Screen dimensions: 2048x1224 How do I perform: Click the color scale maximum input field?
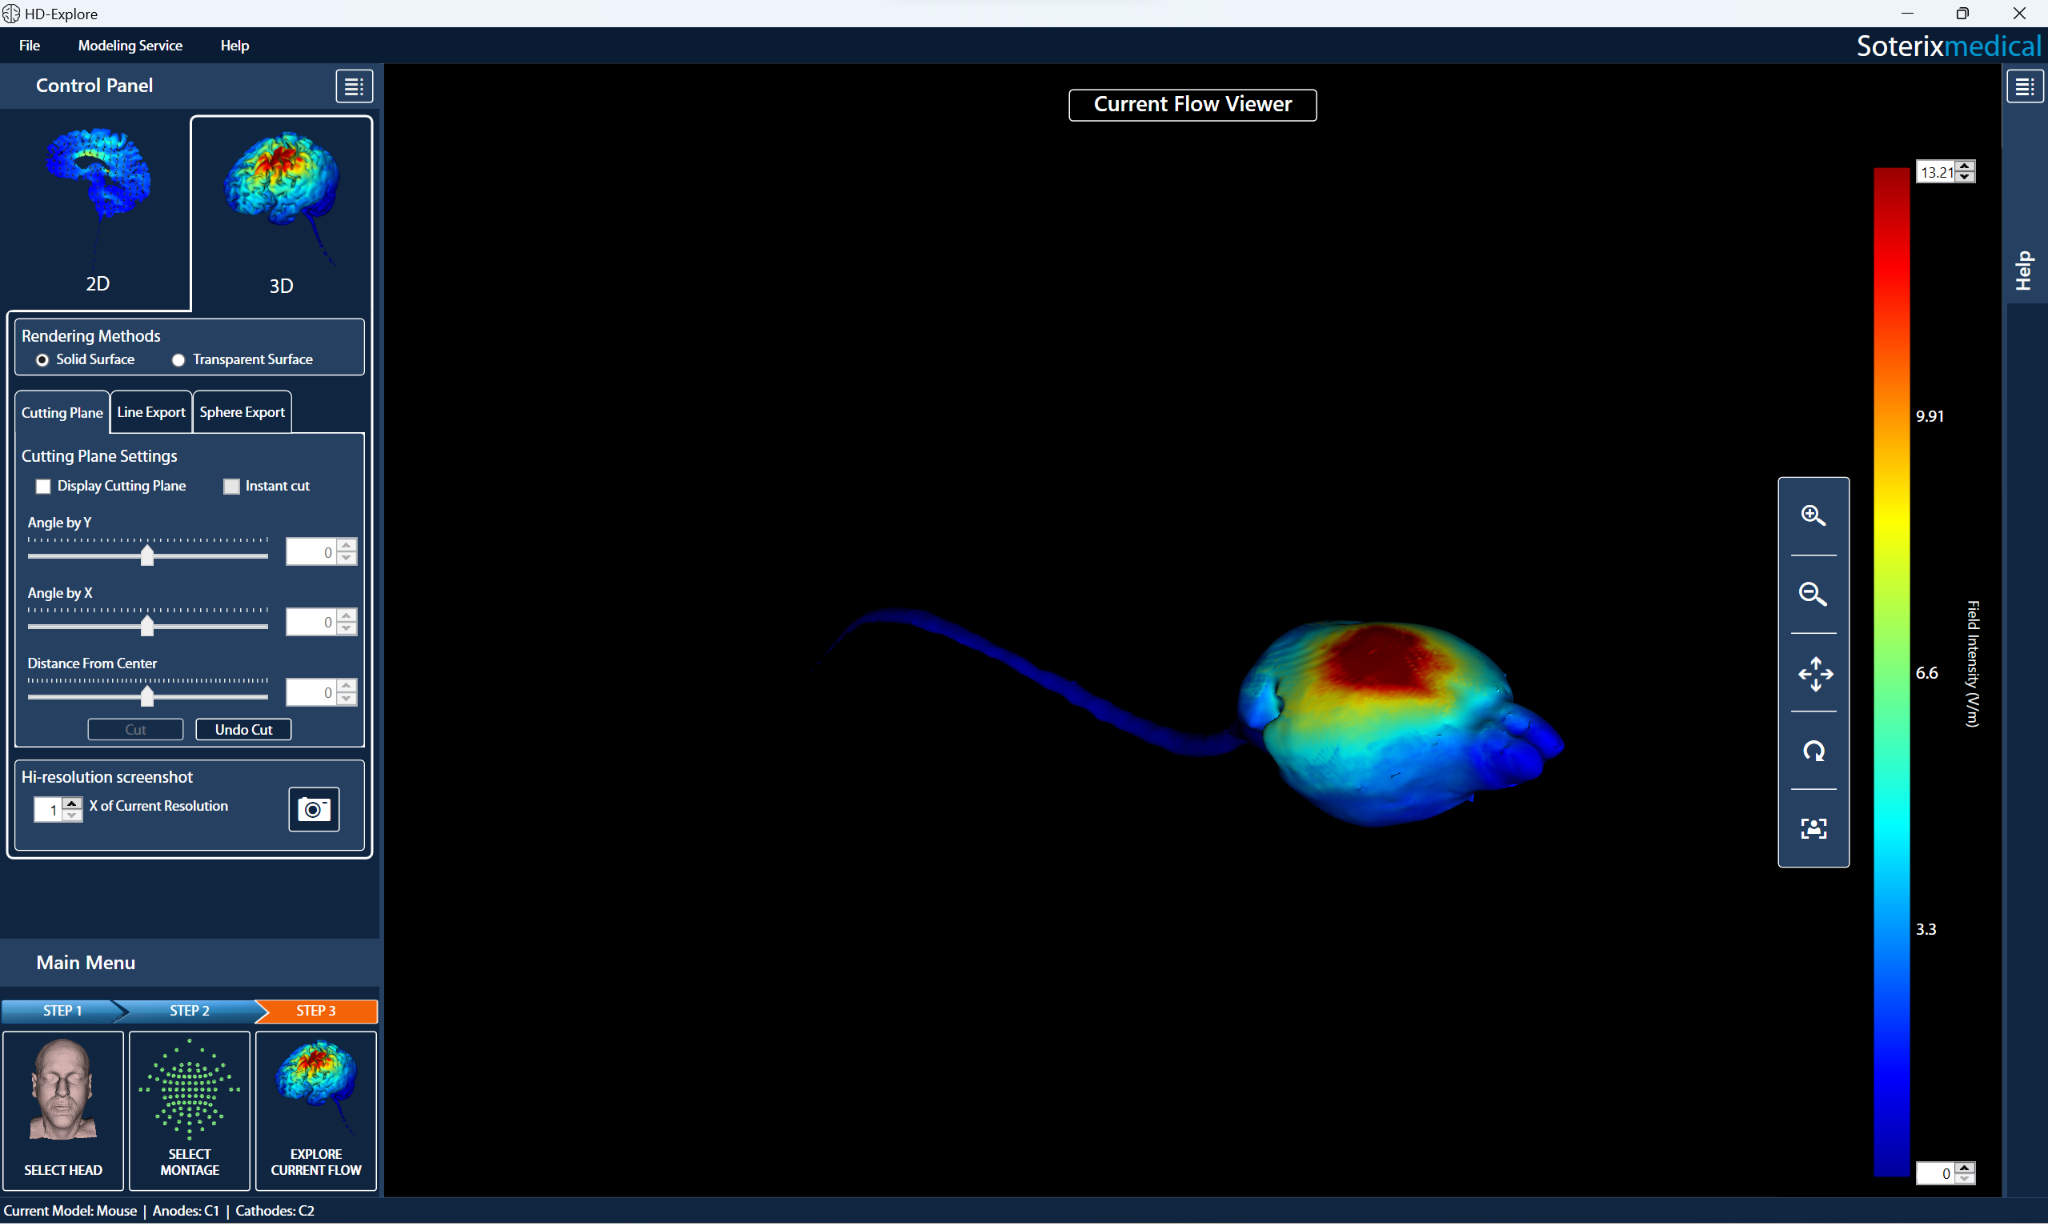1936,172
